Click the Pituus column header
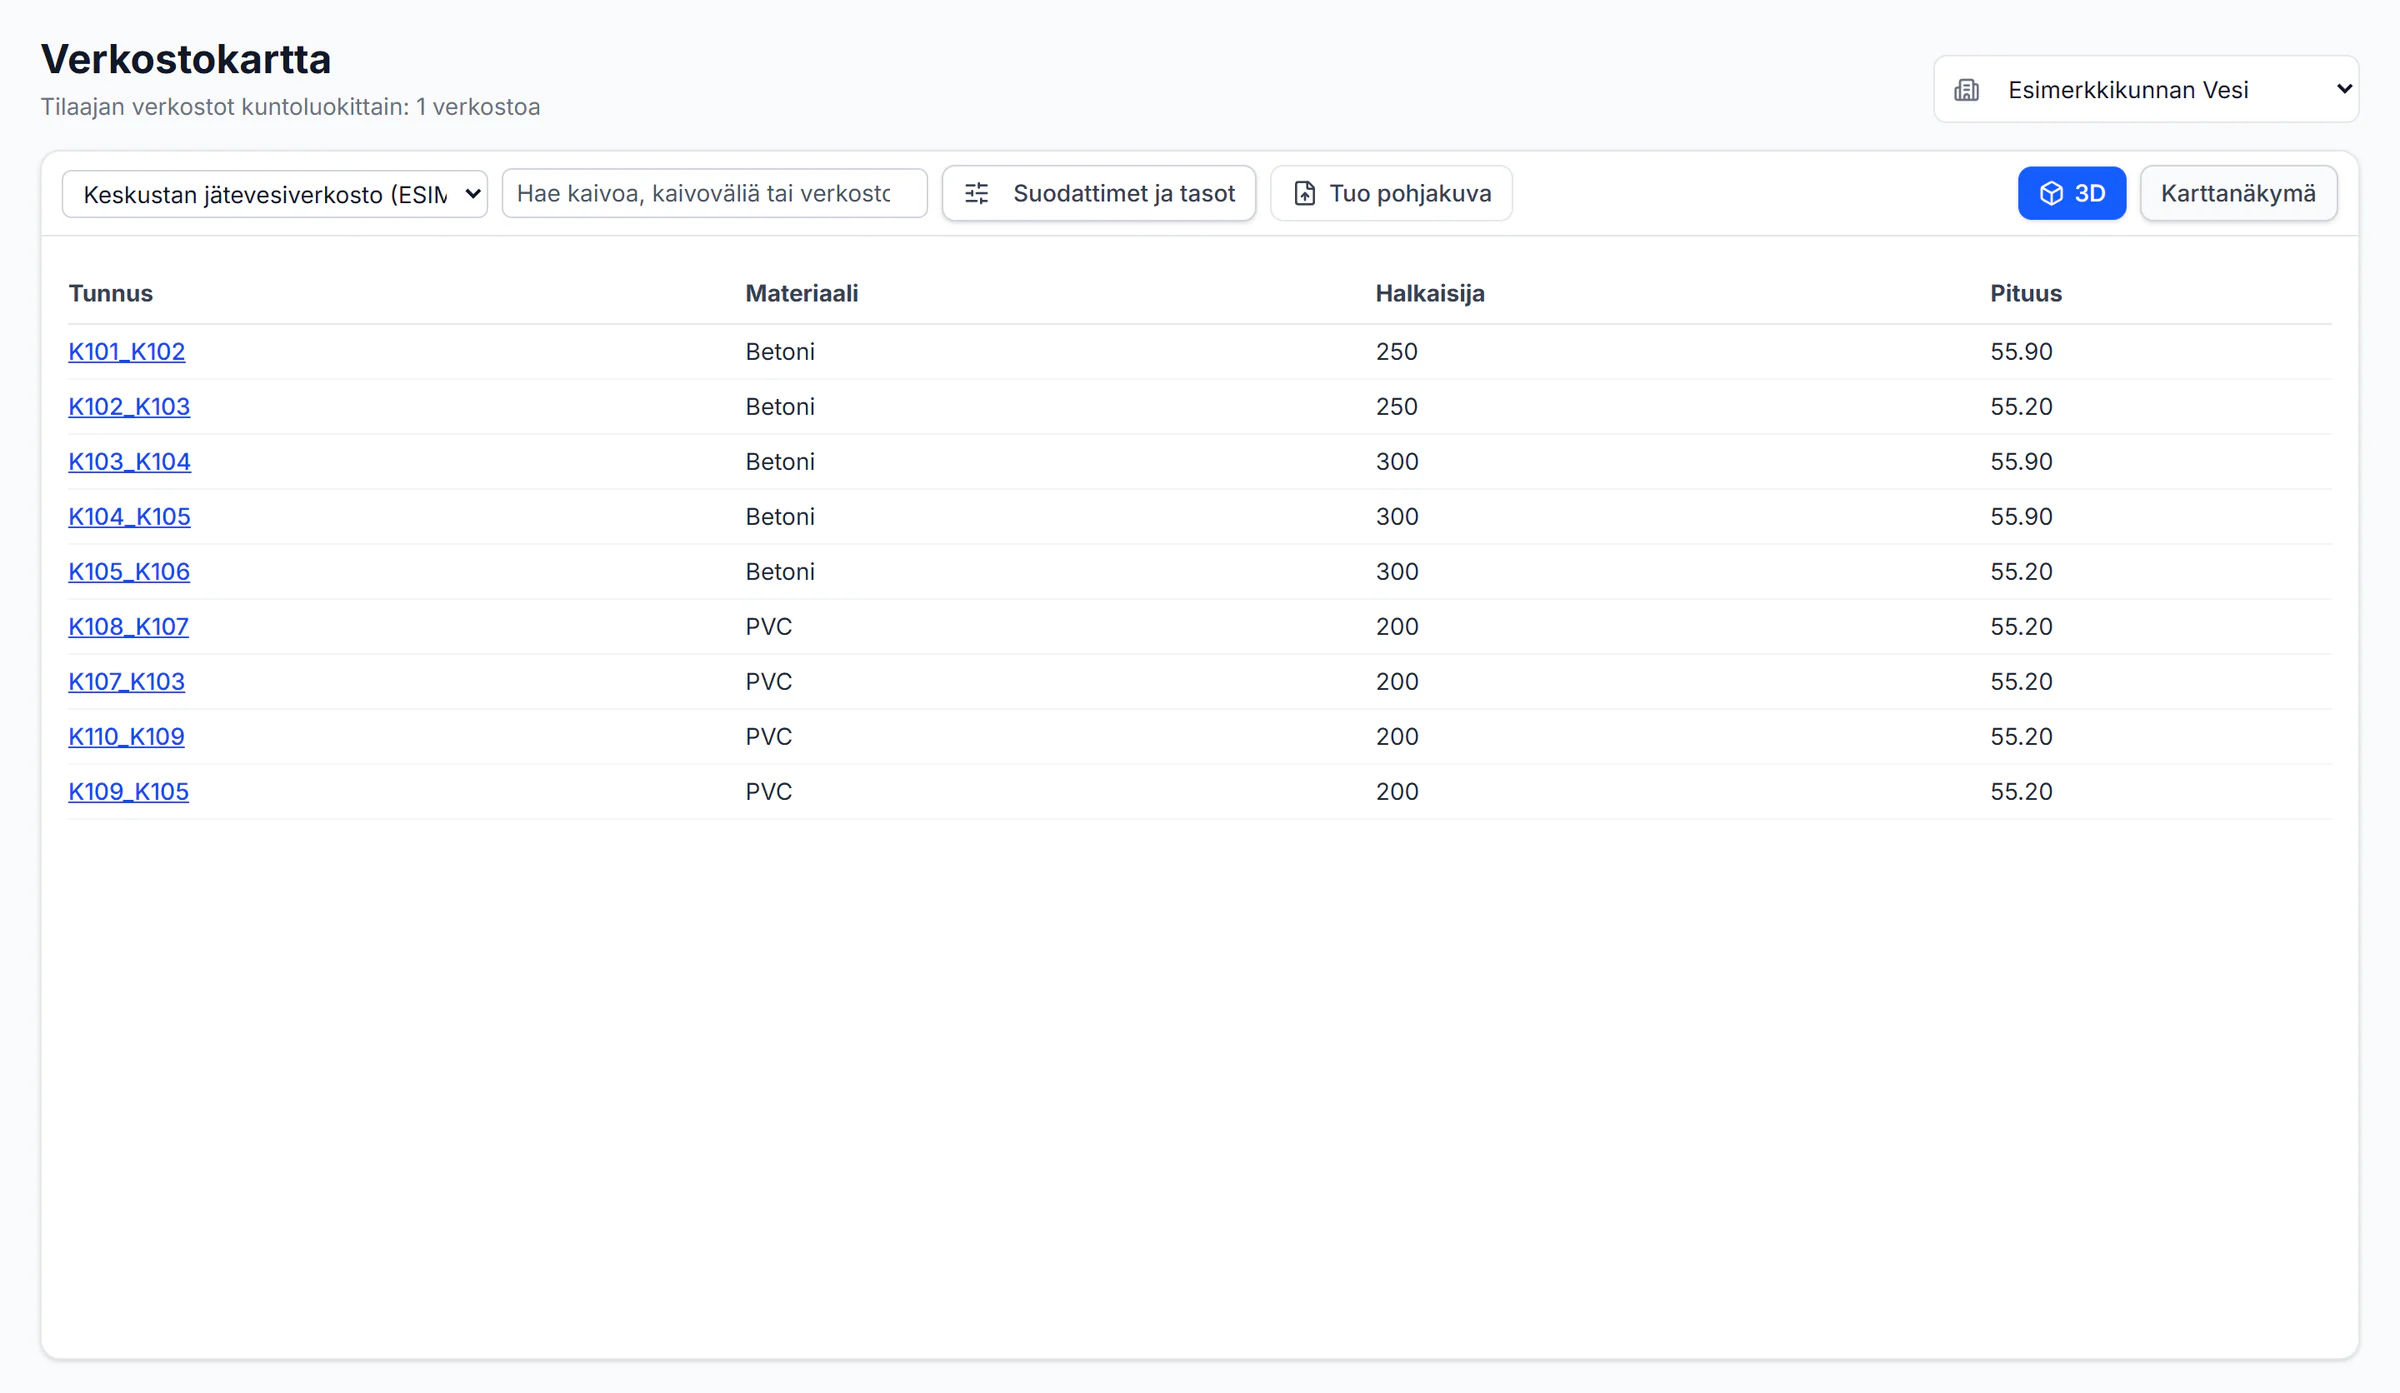This screenshot has width=2400, height=1393. [2025, 293]
